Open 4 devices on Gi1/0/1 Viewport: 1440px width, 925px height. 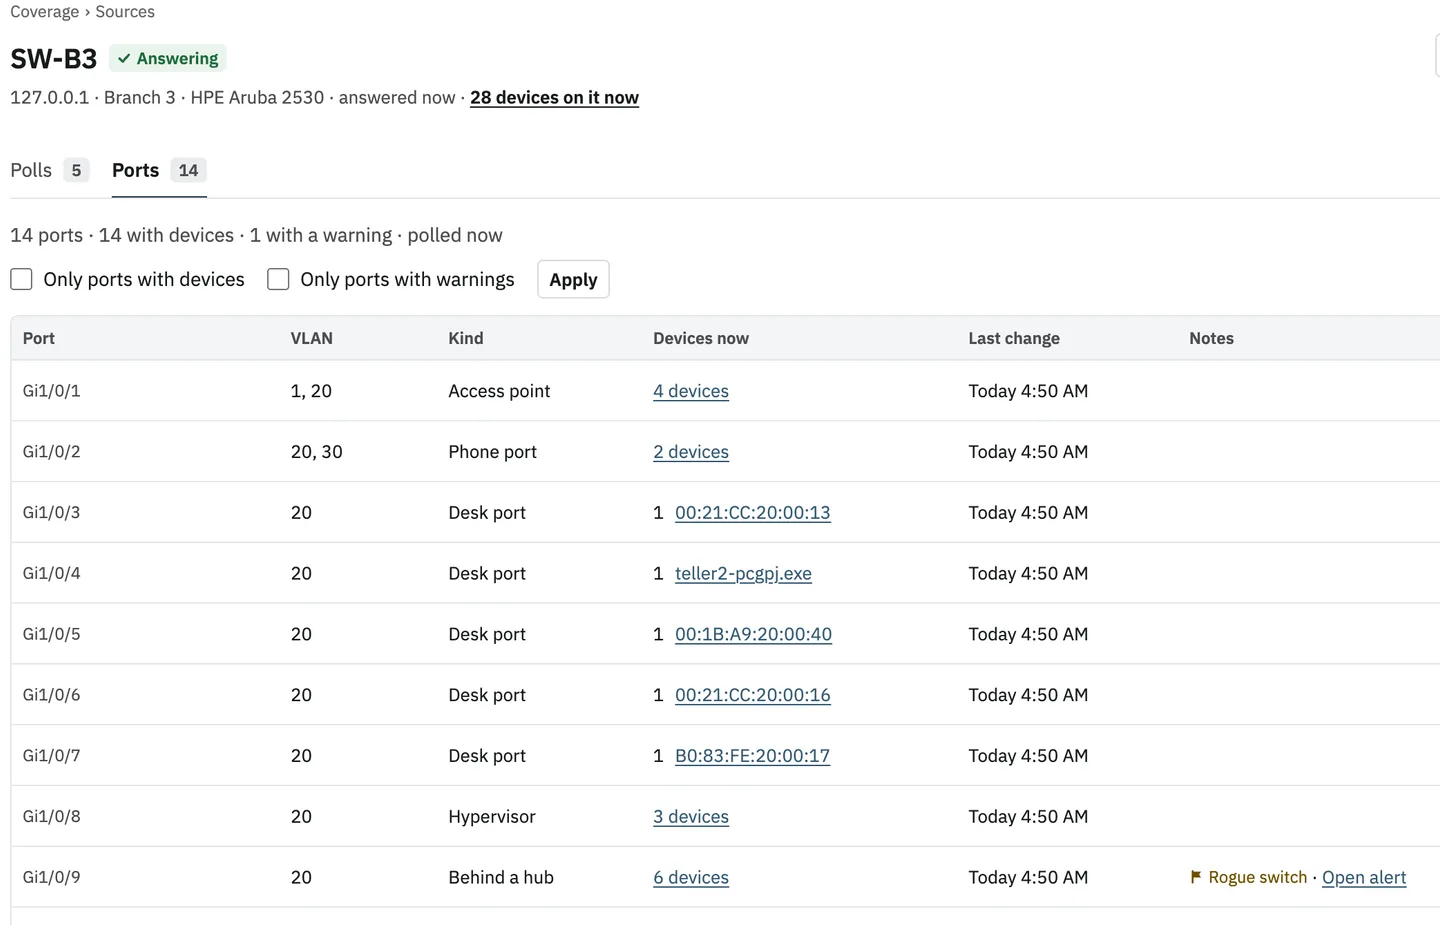click(691, 391)
